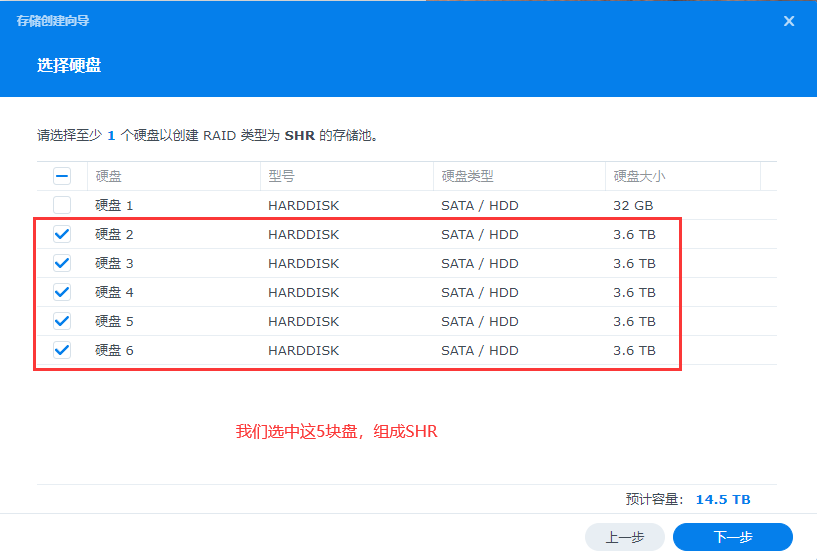Click the 下一步 button
The width and height of the screenshot is (817, 560).
point(732,537)
